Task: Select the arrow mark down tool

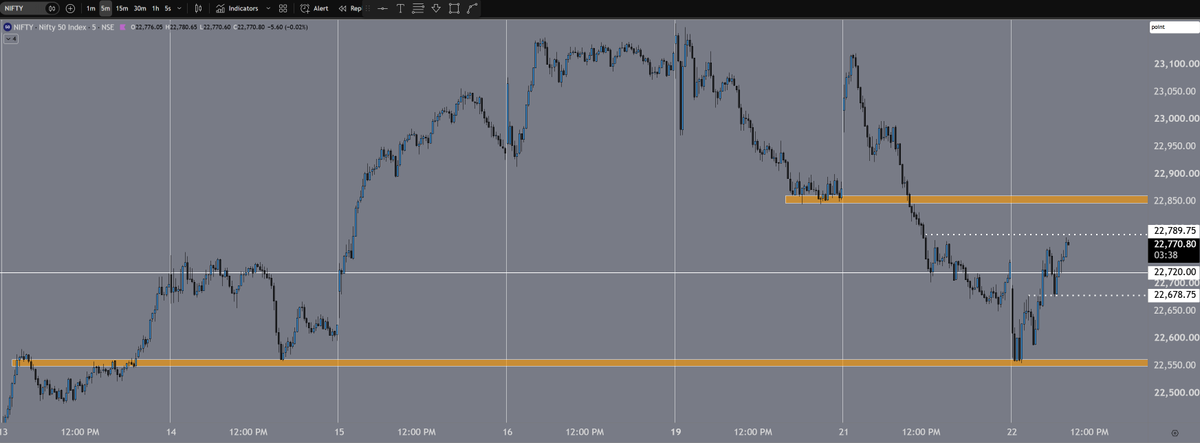Action: point(436,8)
